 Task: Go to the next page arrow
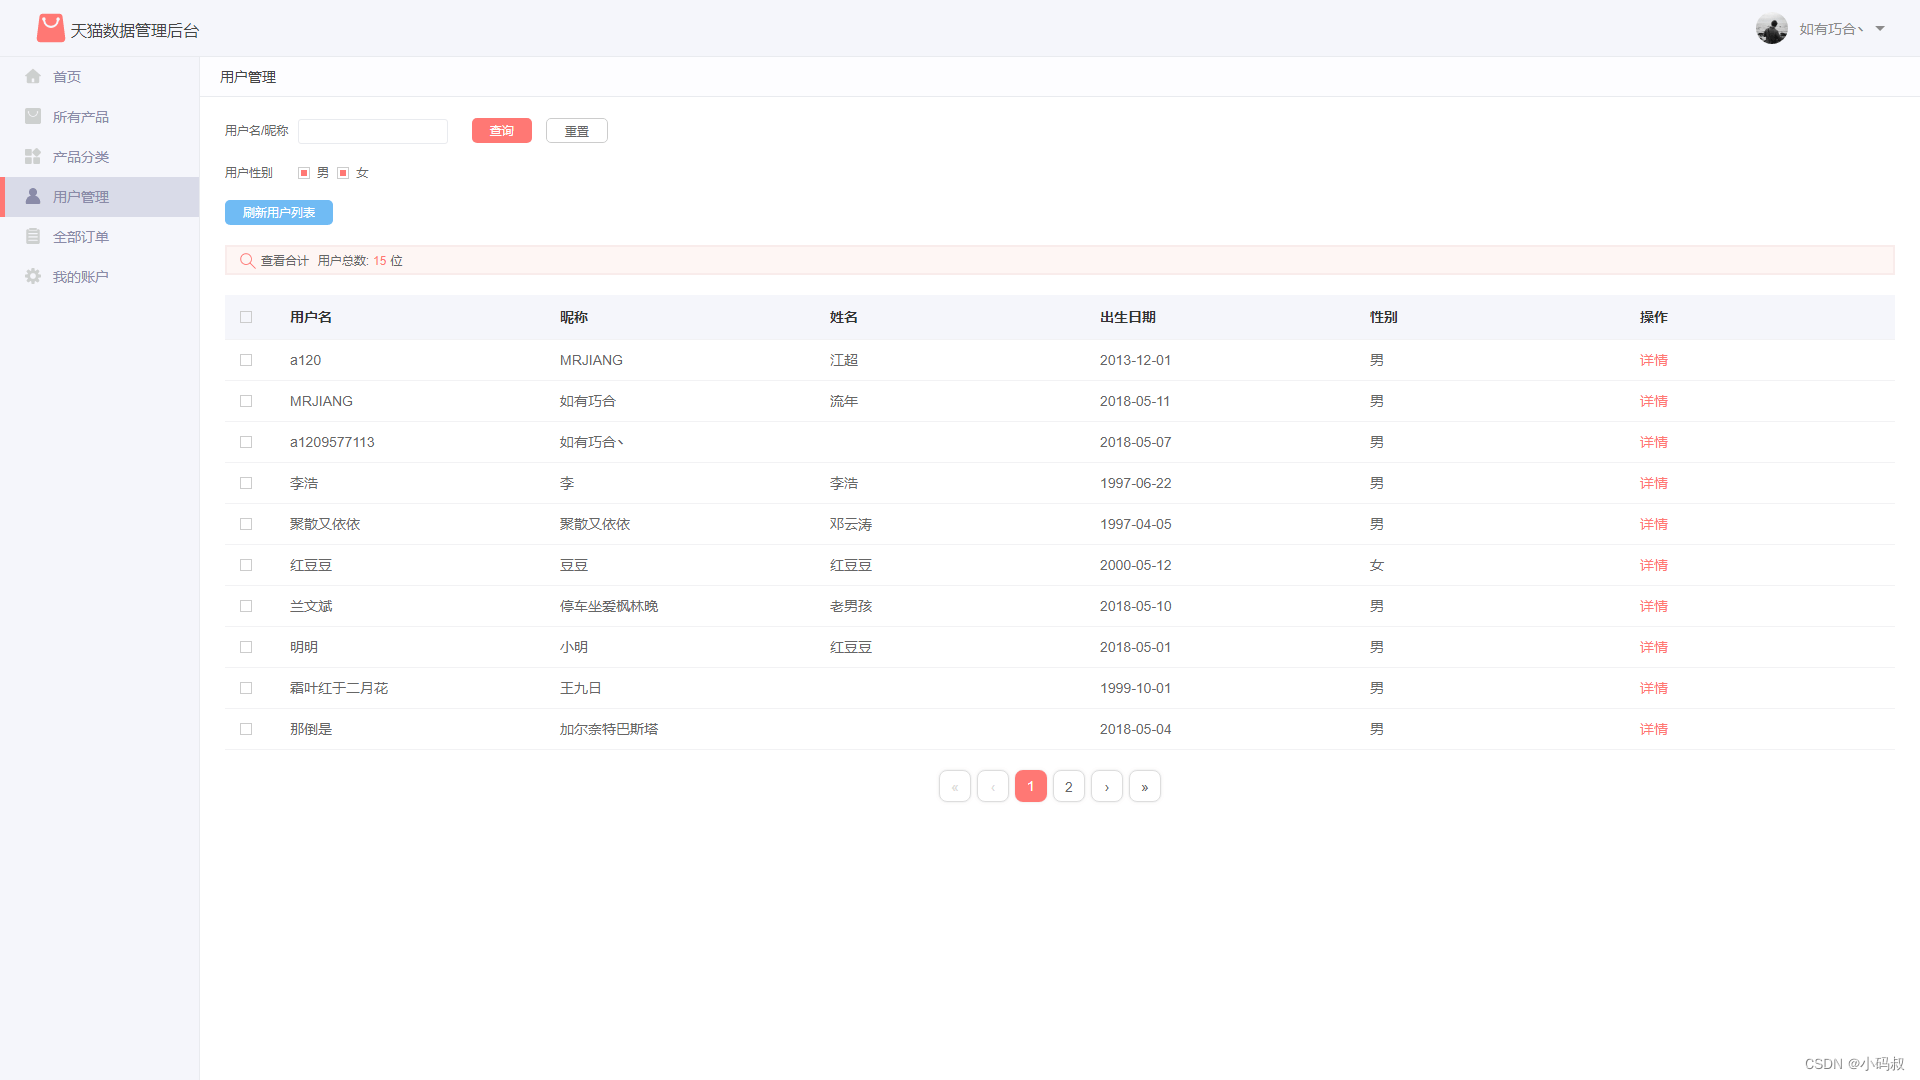pyautogui.click(x=1106, y=787)
